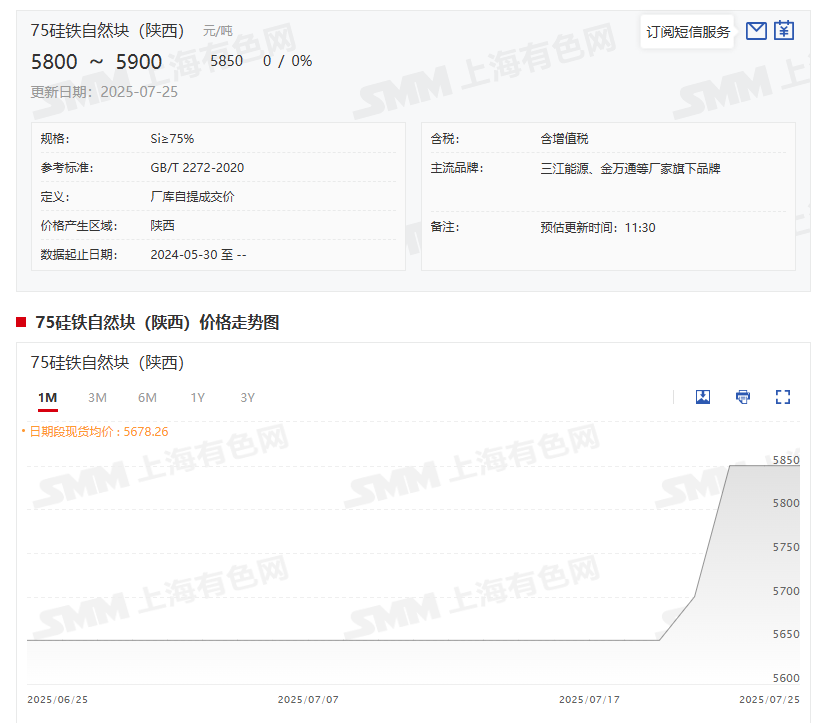The image size is (817, 723).
Task: Click the 5800 ~ 5900 price range text
Action: click(x=96, y=62)
